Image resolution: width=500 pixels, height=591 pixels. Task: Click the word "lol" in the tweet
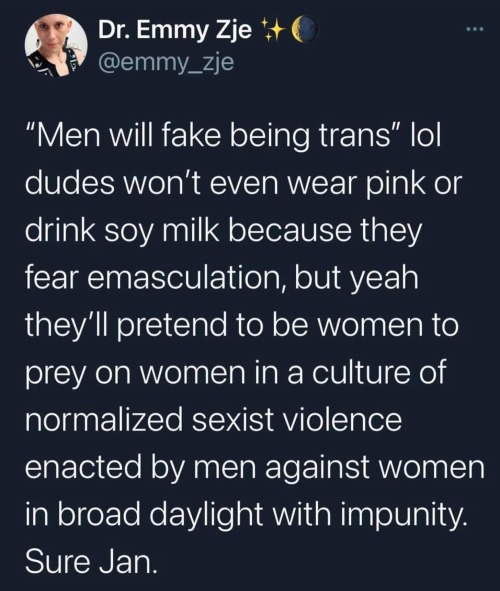coord(427,135)
